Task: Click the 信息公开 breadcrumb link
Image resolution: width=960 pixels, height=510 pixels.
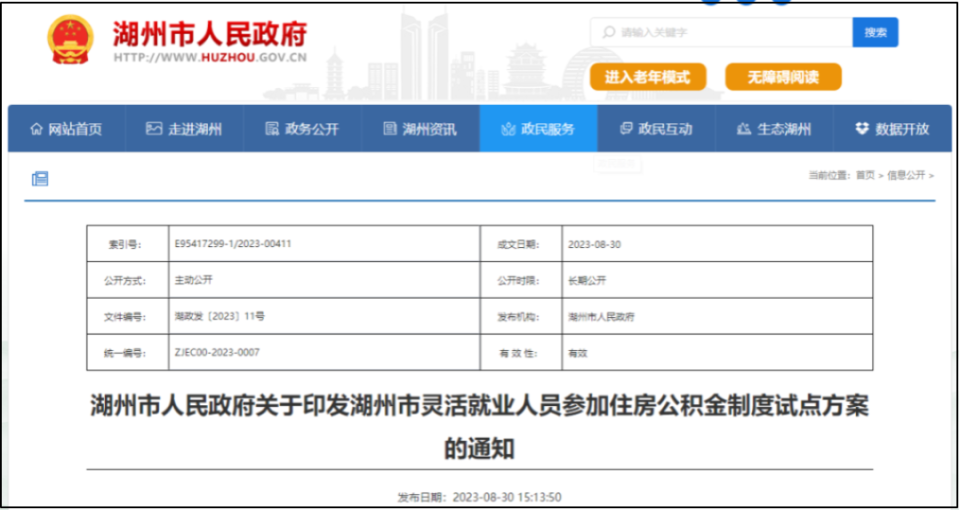Action: [x=906, y=176]
